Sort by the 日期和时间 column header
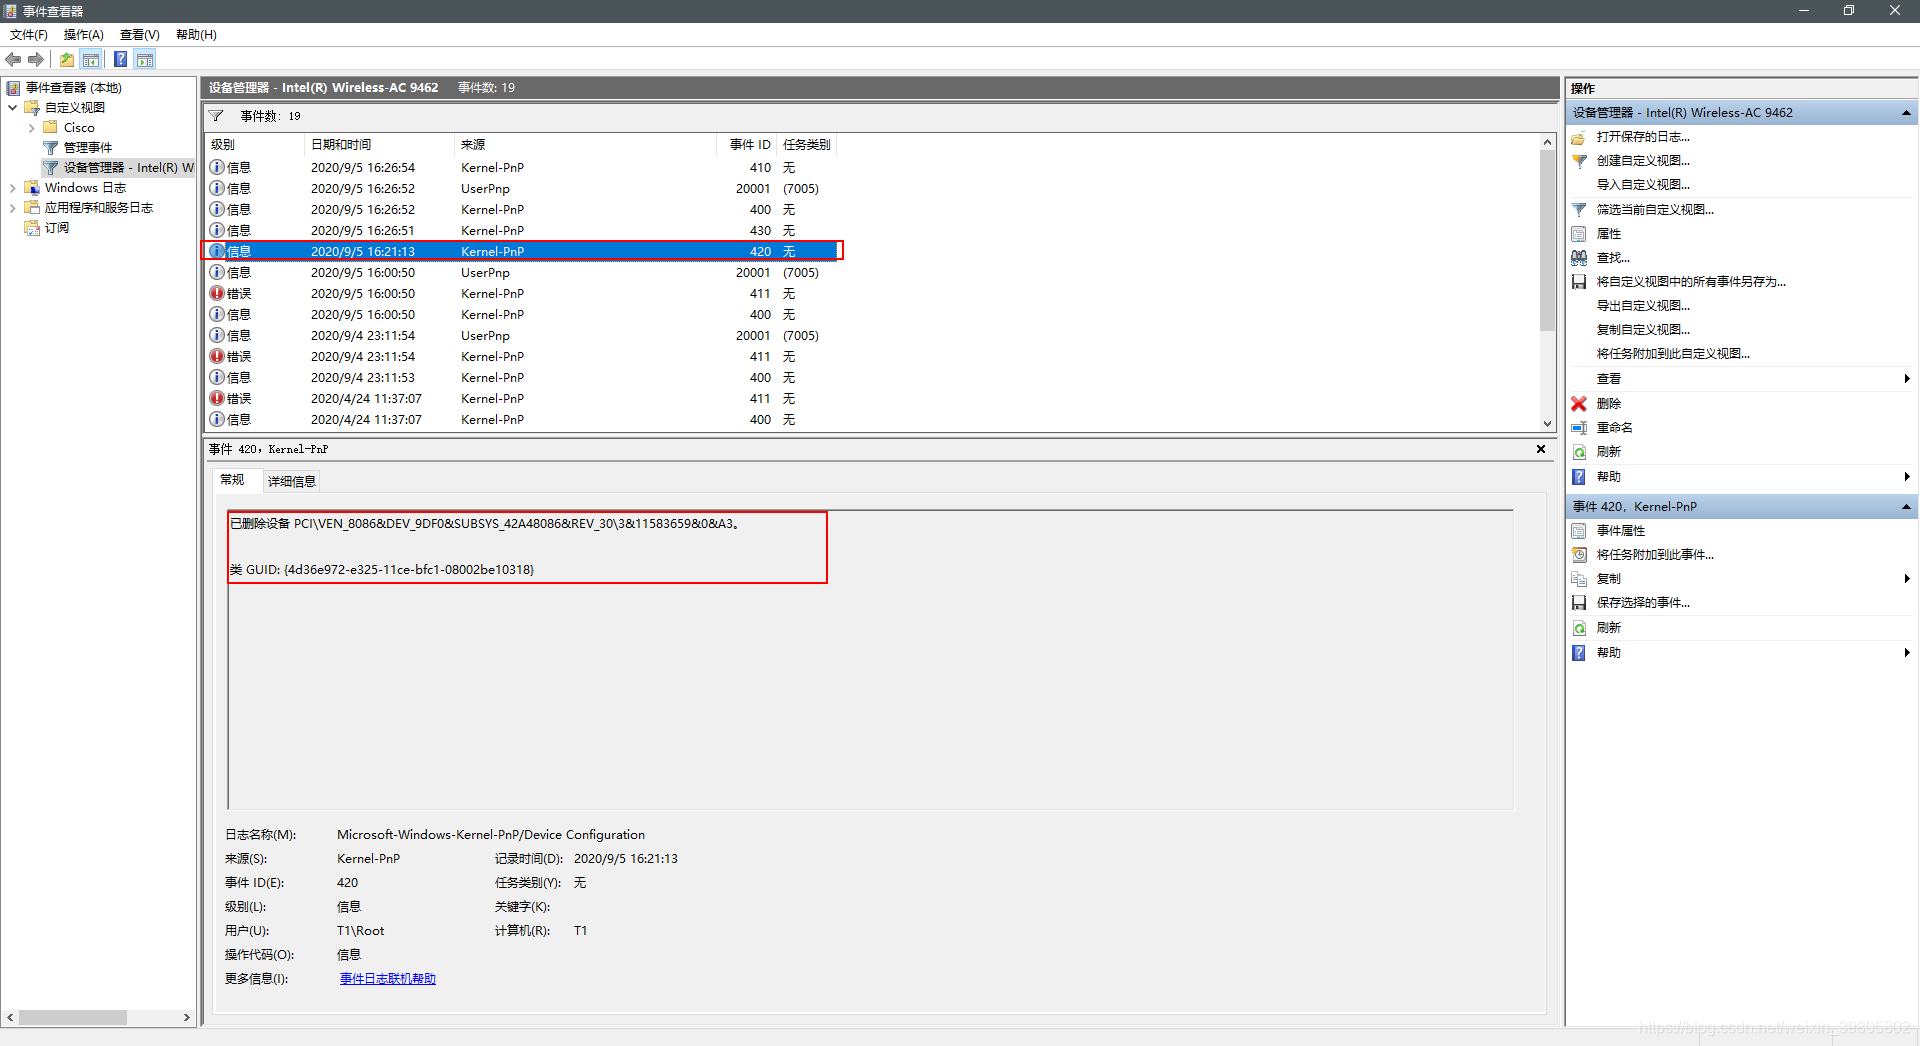Image resolution: width=1920 pixels, height=1046 pixels. (x=378, y=145)
